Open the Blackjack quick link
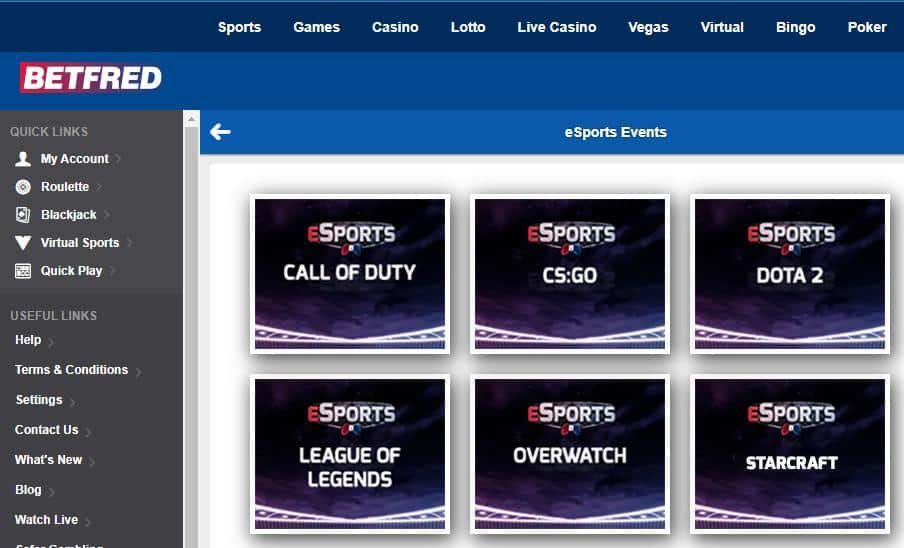This screenshot has height=548, width=904. 69,214
